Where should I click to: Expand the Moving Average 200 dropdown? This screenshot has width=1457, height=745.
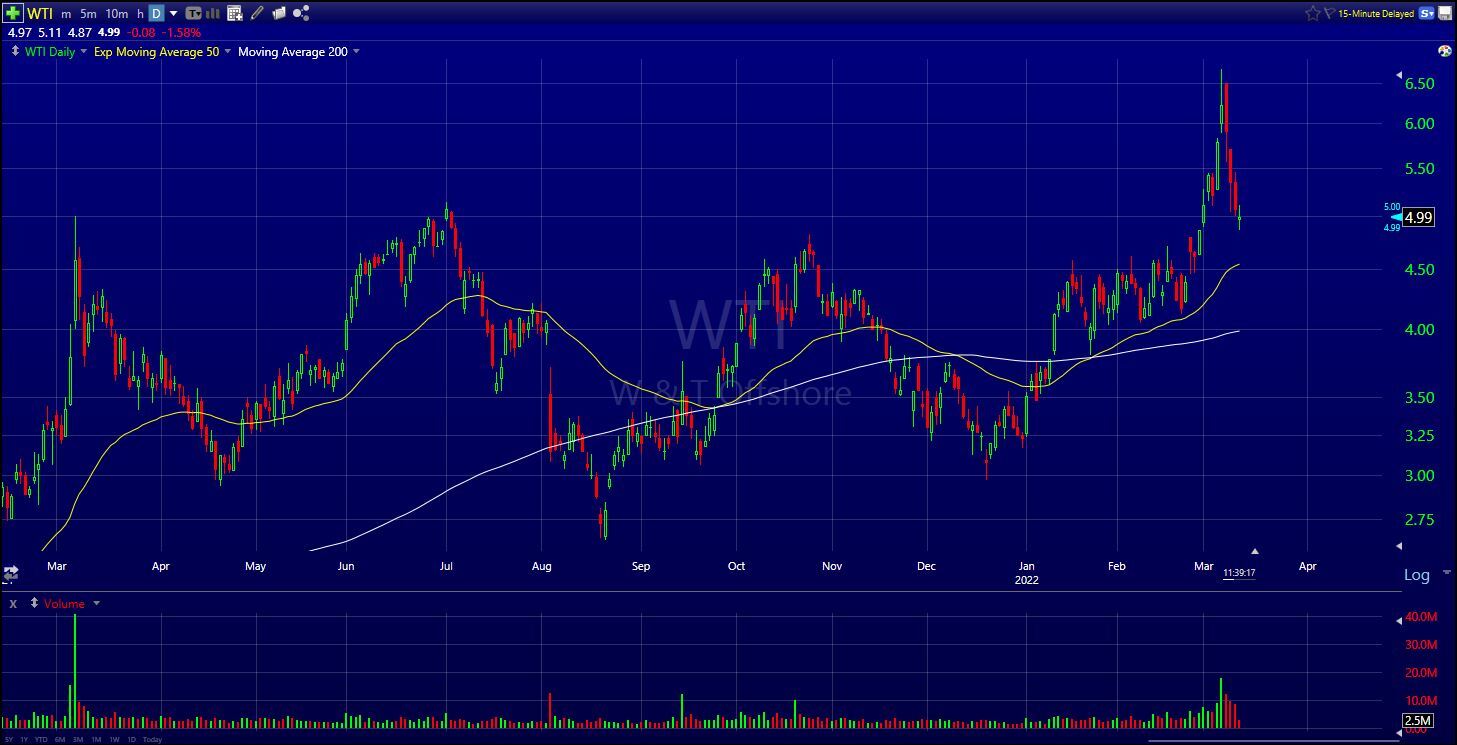[357, 51]
